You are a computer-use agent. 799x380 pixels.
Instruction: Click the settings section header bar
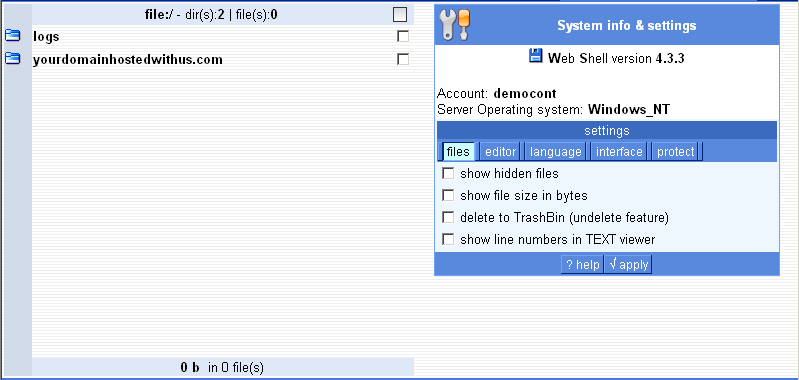(606, 130)
